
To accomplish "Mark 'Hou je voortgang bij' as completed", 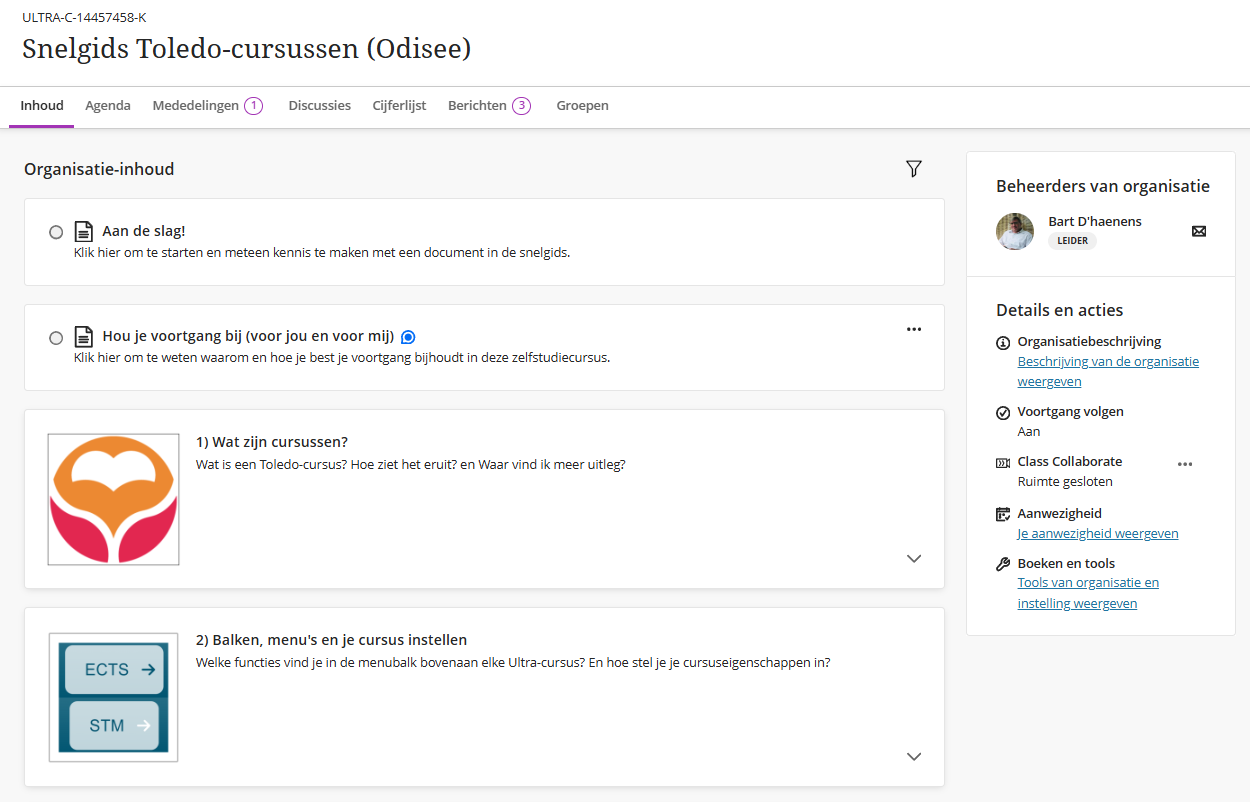I will (56, 338).
